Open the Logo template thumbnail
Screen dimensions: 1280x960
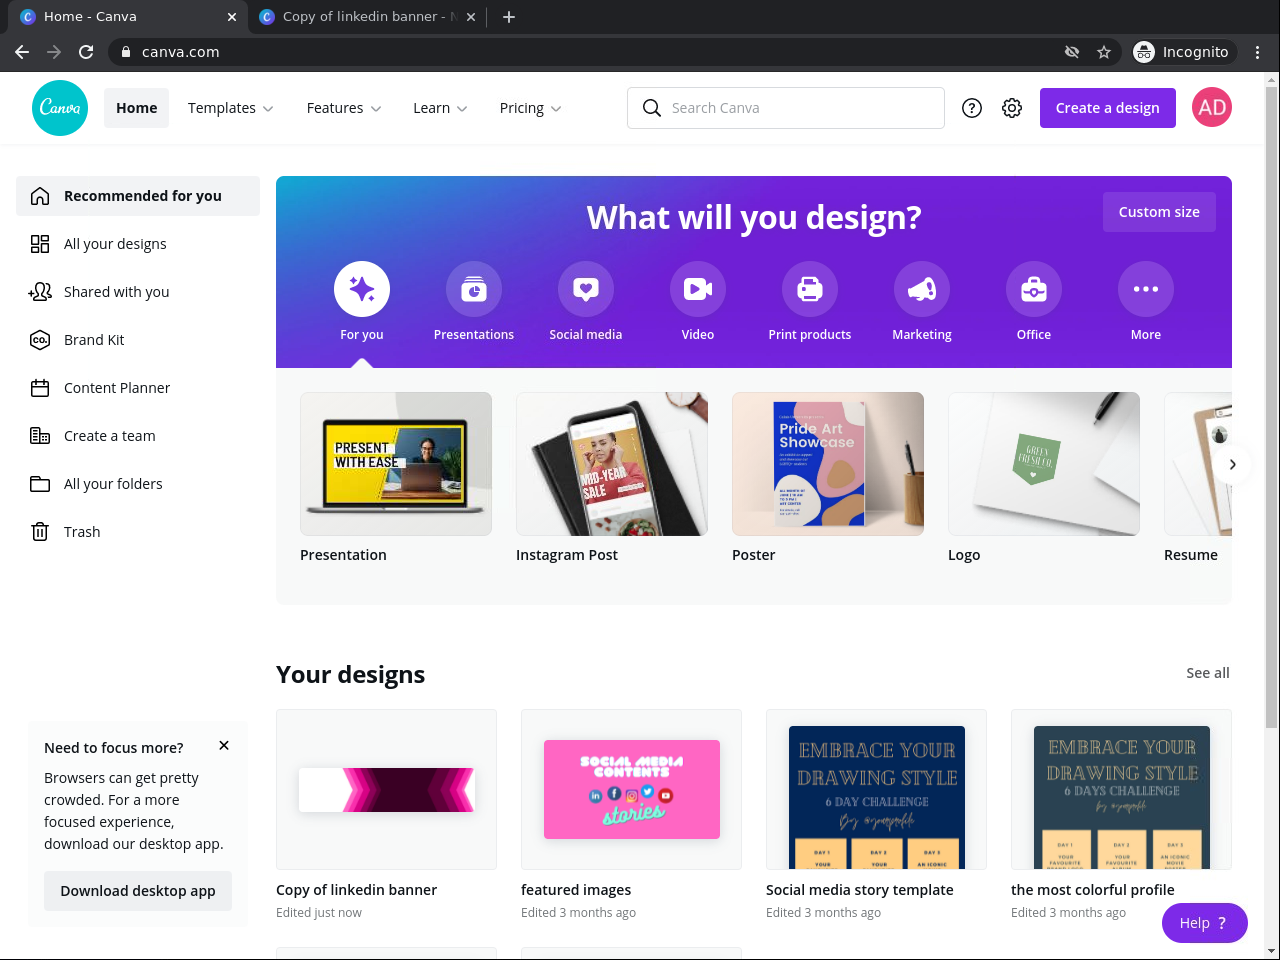(x=1044, y=464)
